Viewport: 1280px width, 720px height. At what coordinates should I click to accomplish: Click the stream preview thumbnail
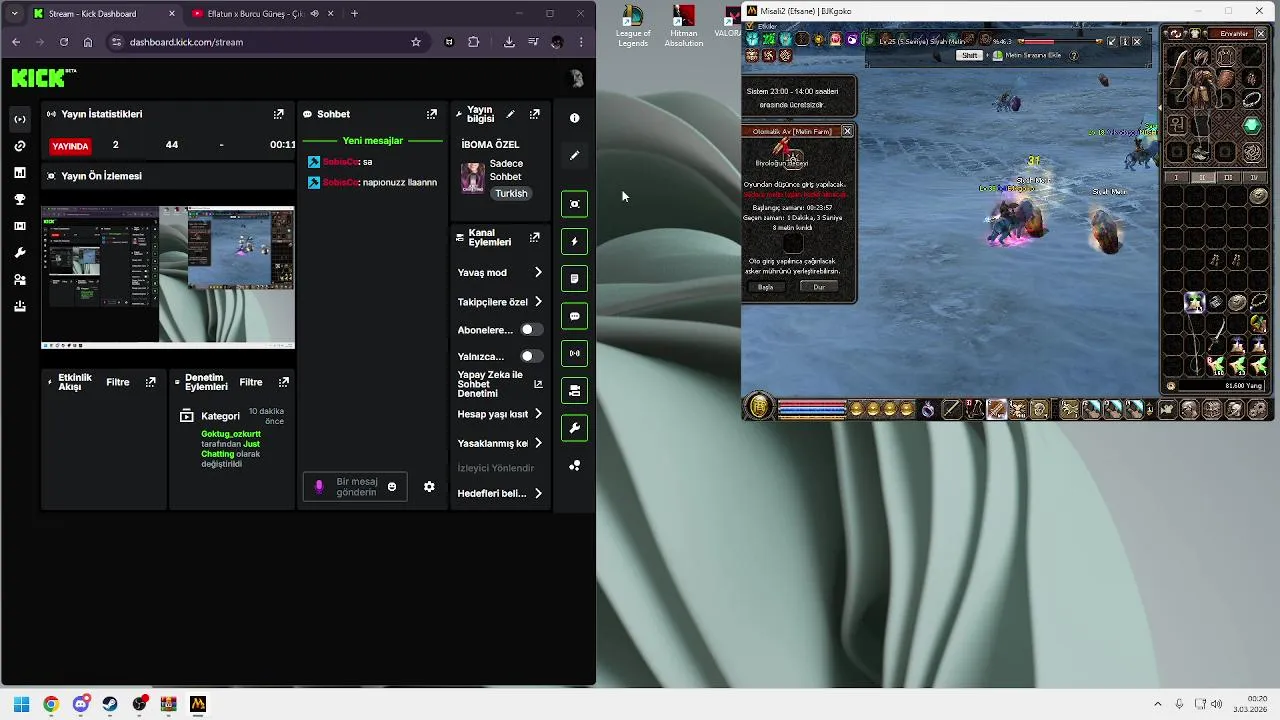pos(168,277)
